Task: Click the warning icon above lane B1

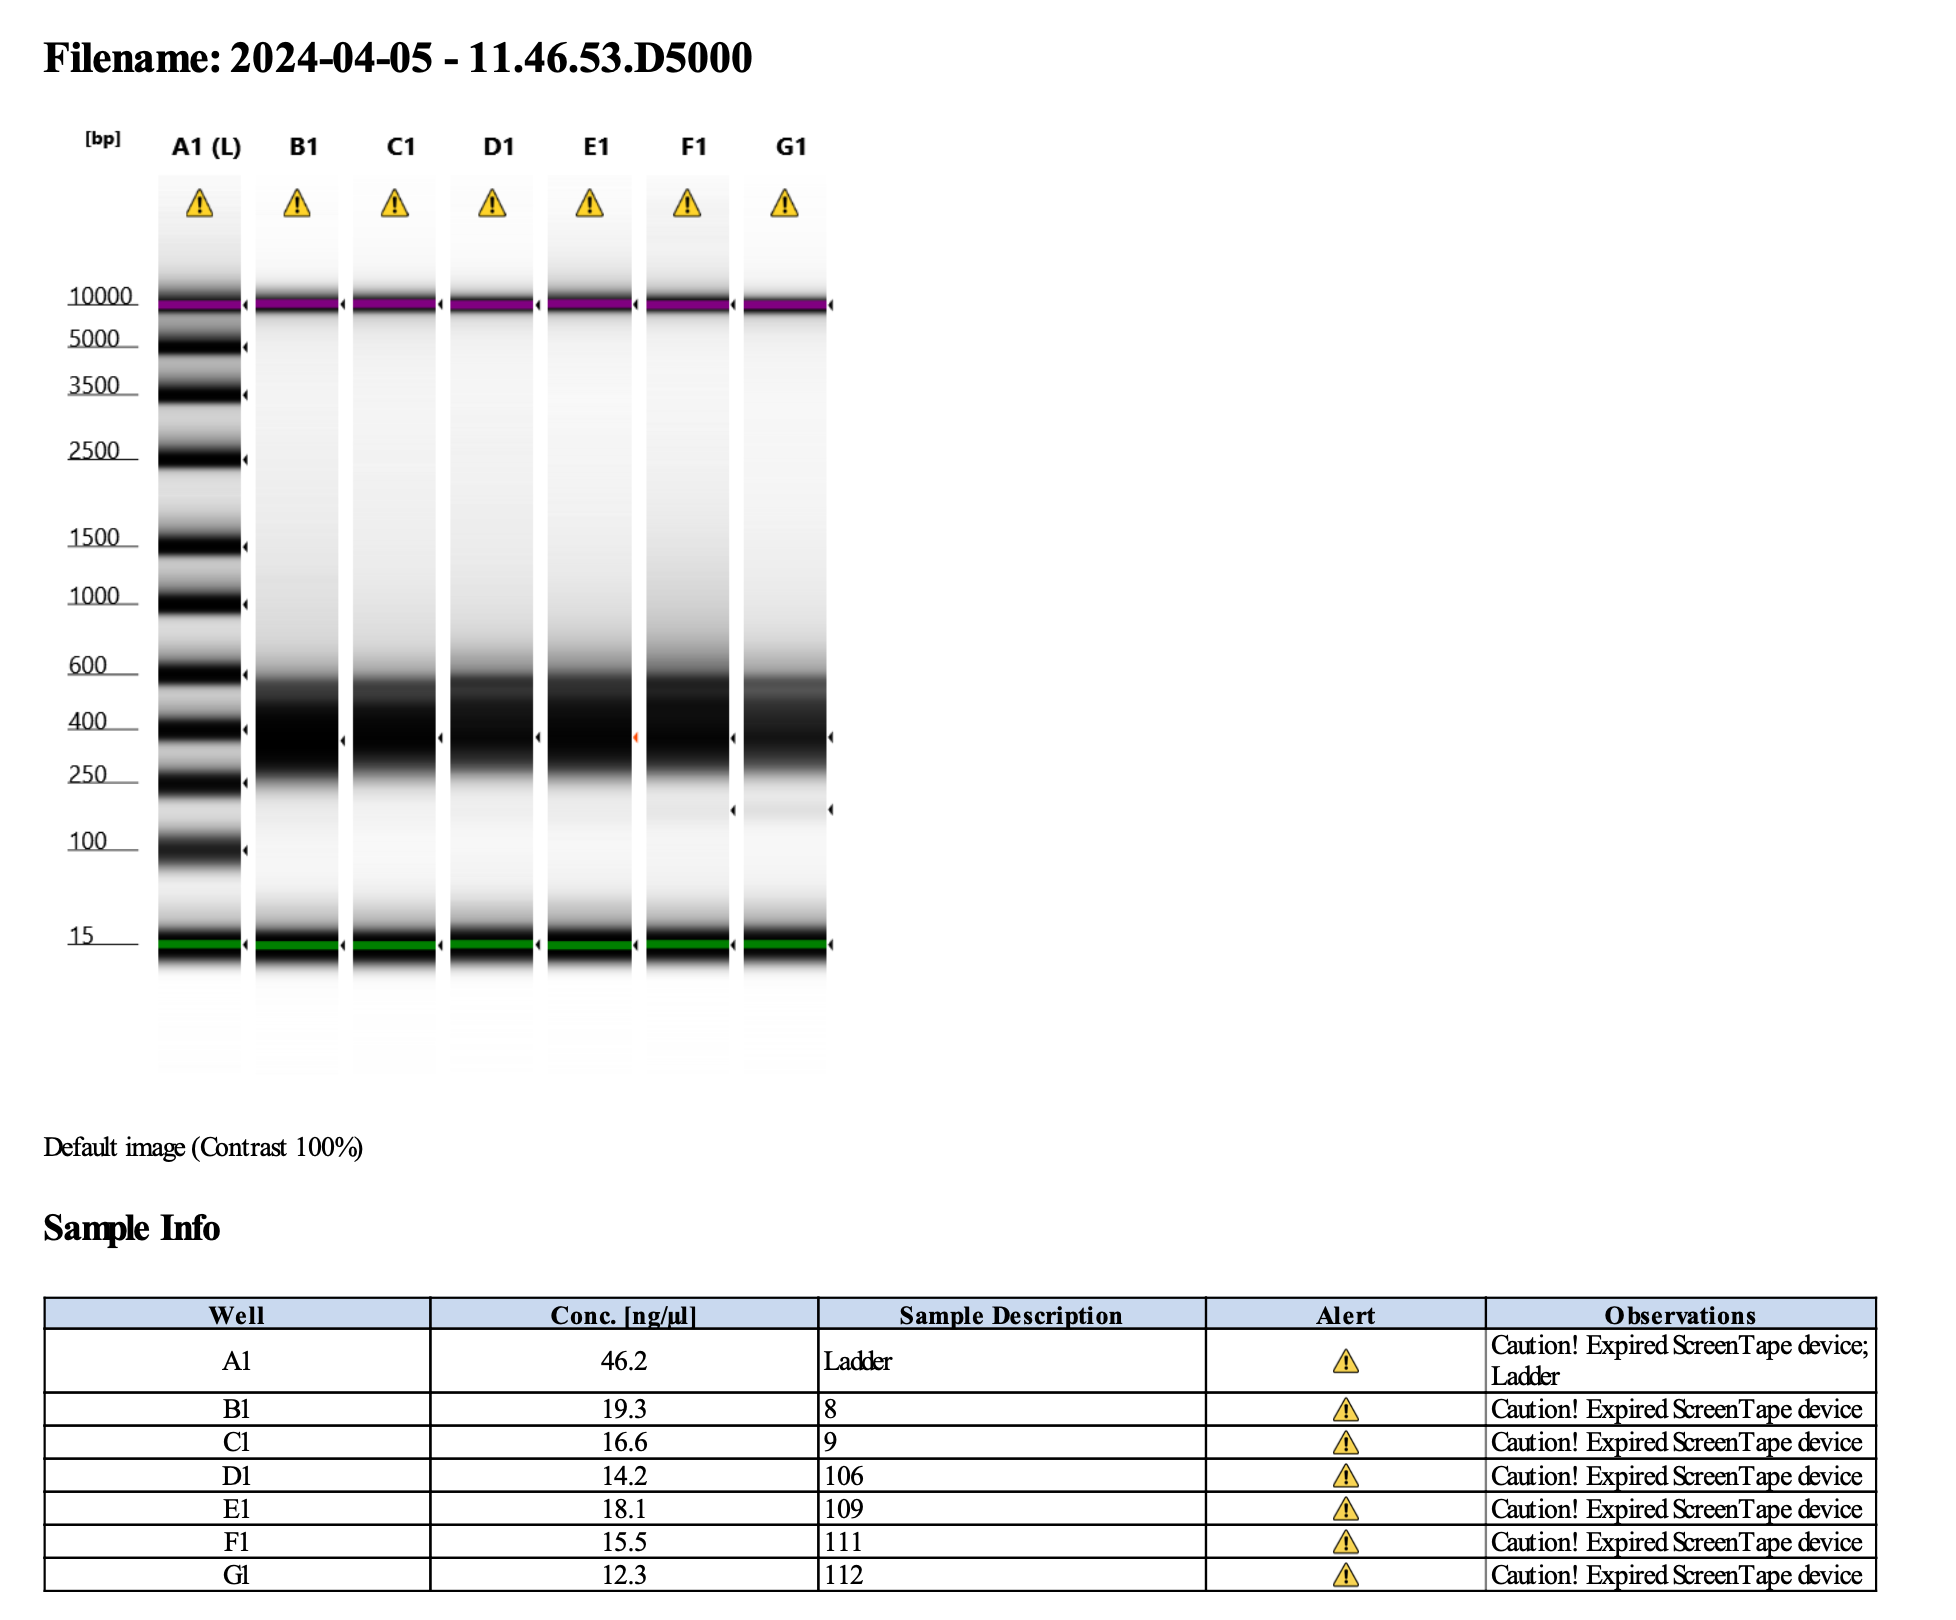Action: tap(297, 204)
